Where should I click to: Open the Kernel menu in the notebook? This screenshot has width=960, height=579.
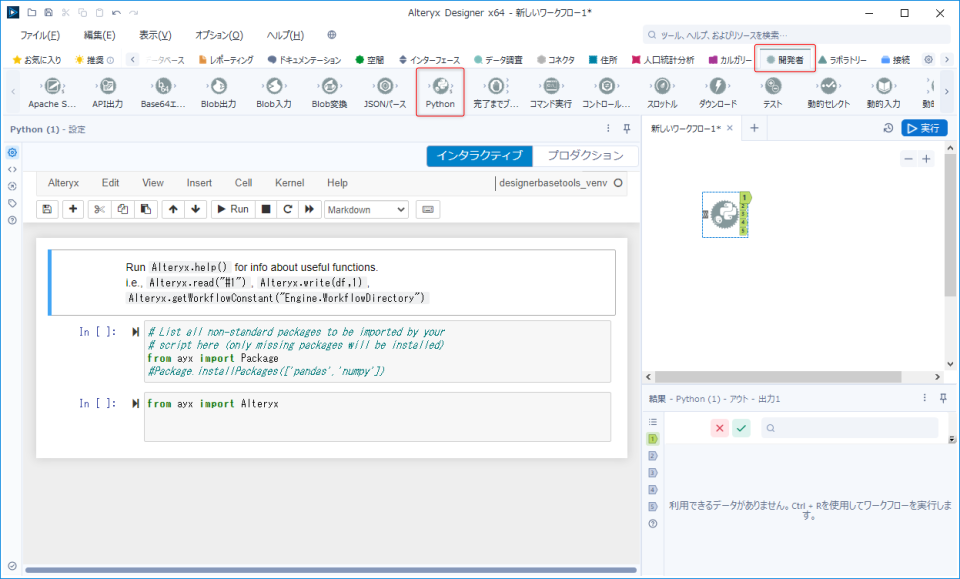(289, 183)
